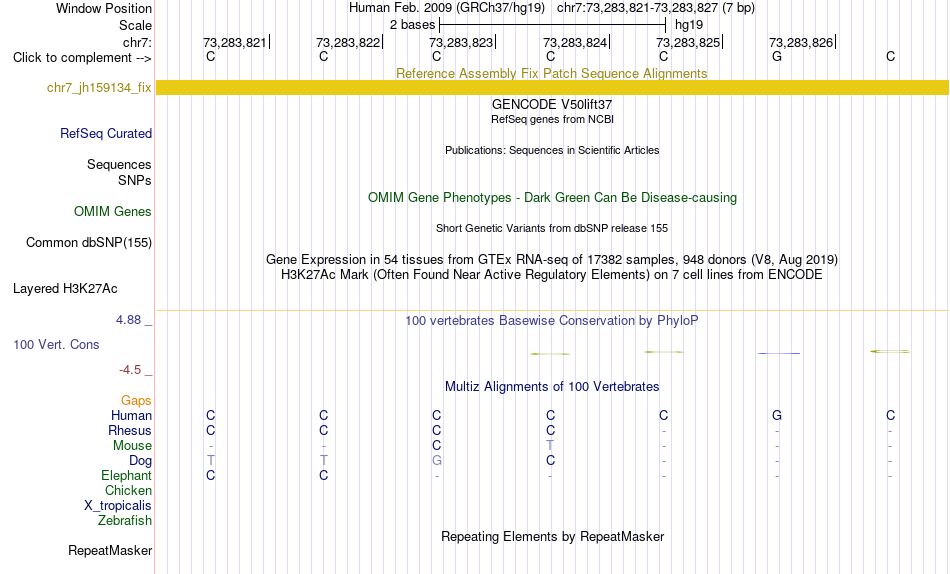This screenshot has width=950, height=574.
Task: Click base G in the Human alignment row
Action: 777,415
